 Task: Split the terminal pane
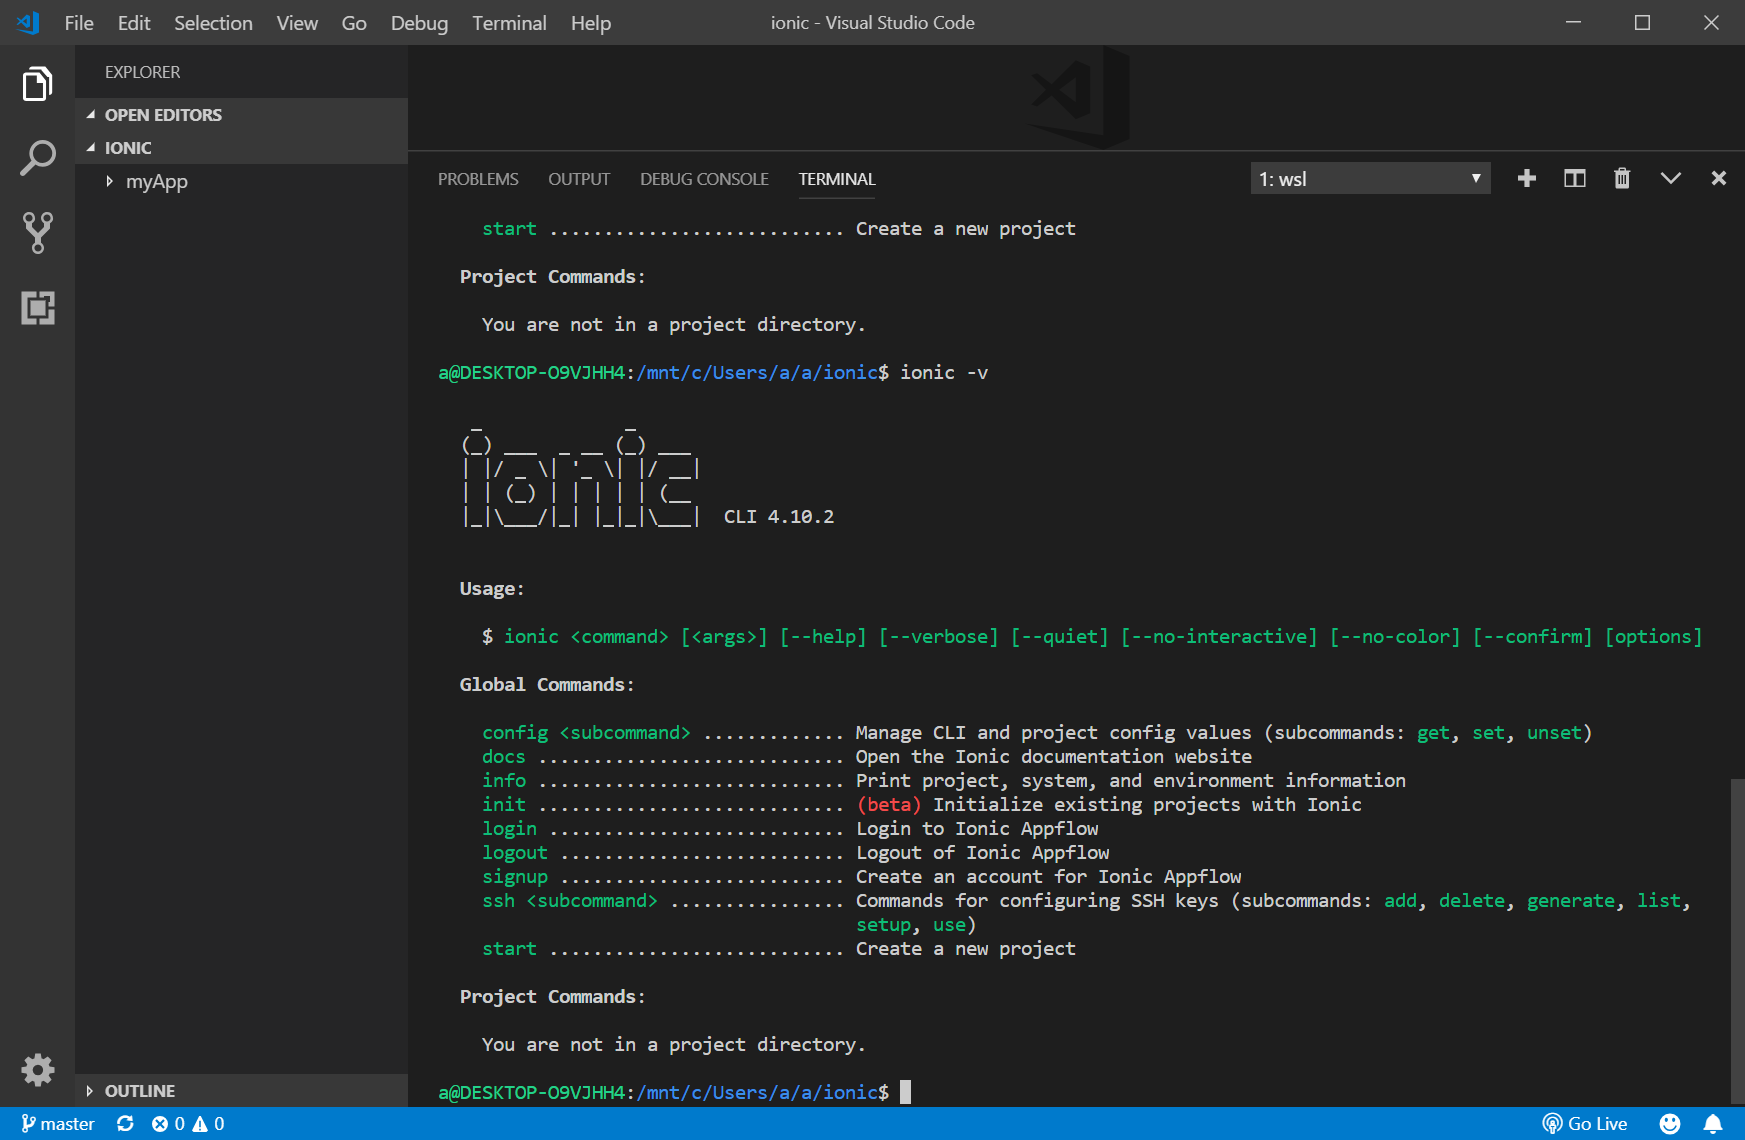point(1574,178)
